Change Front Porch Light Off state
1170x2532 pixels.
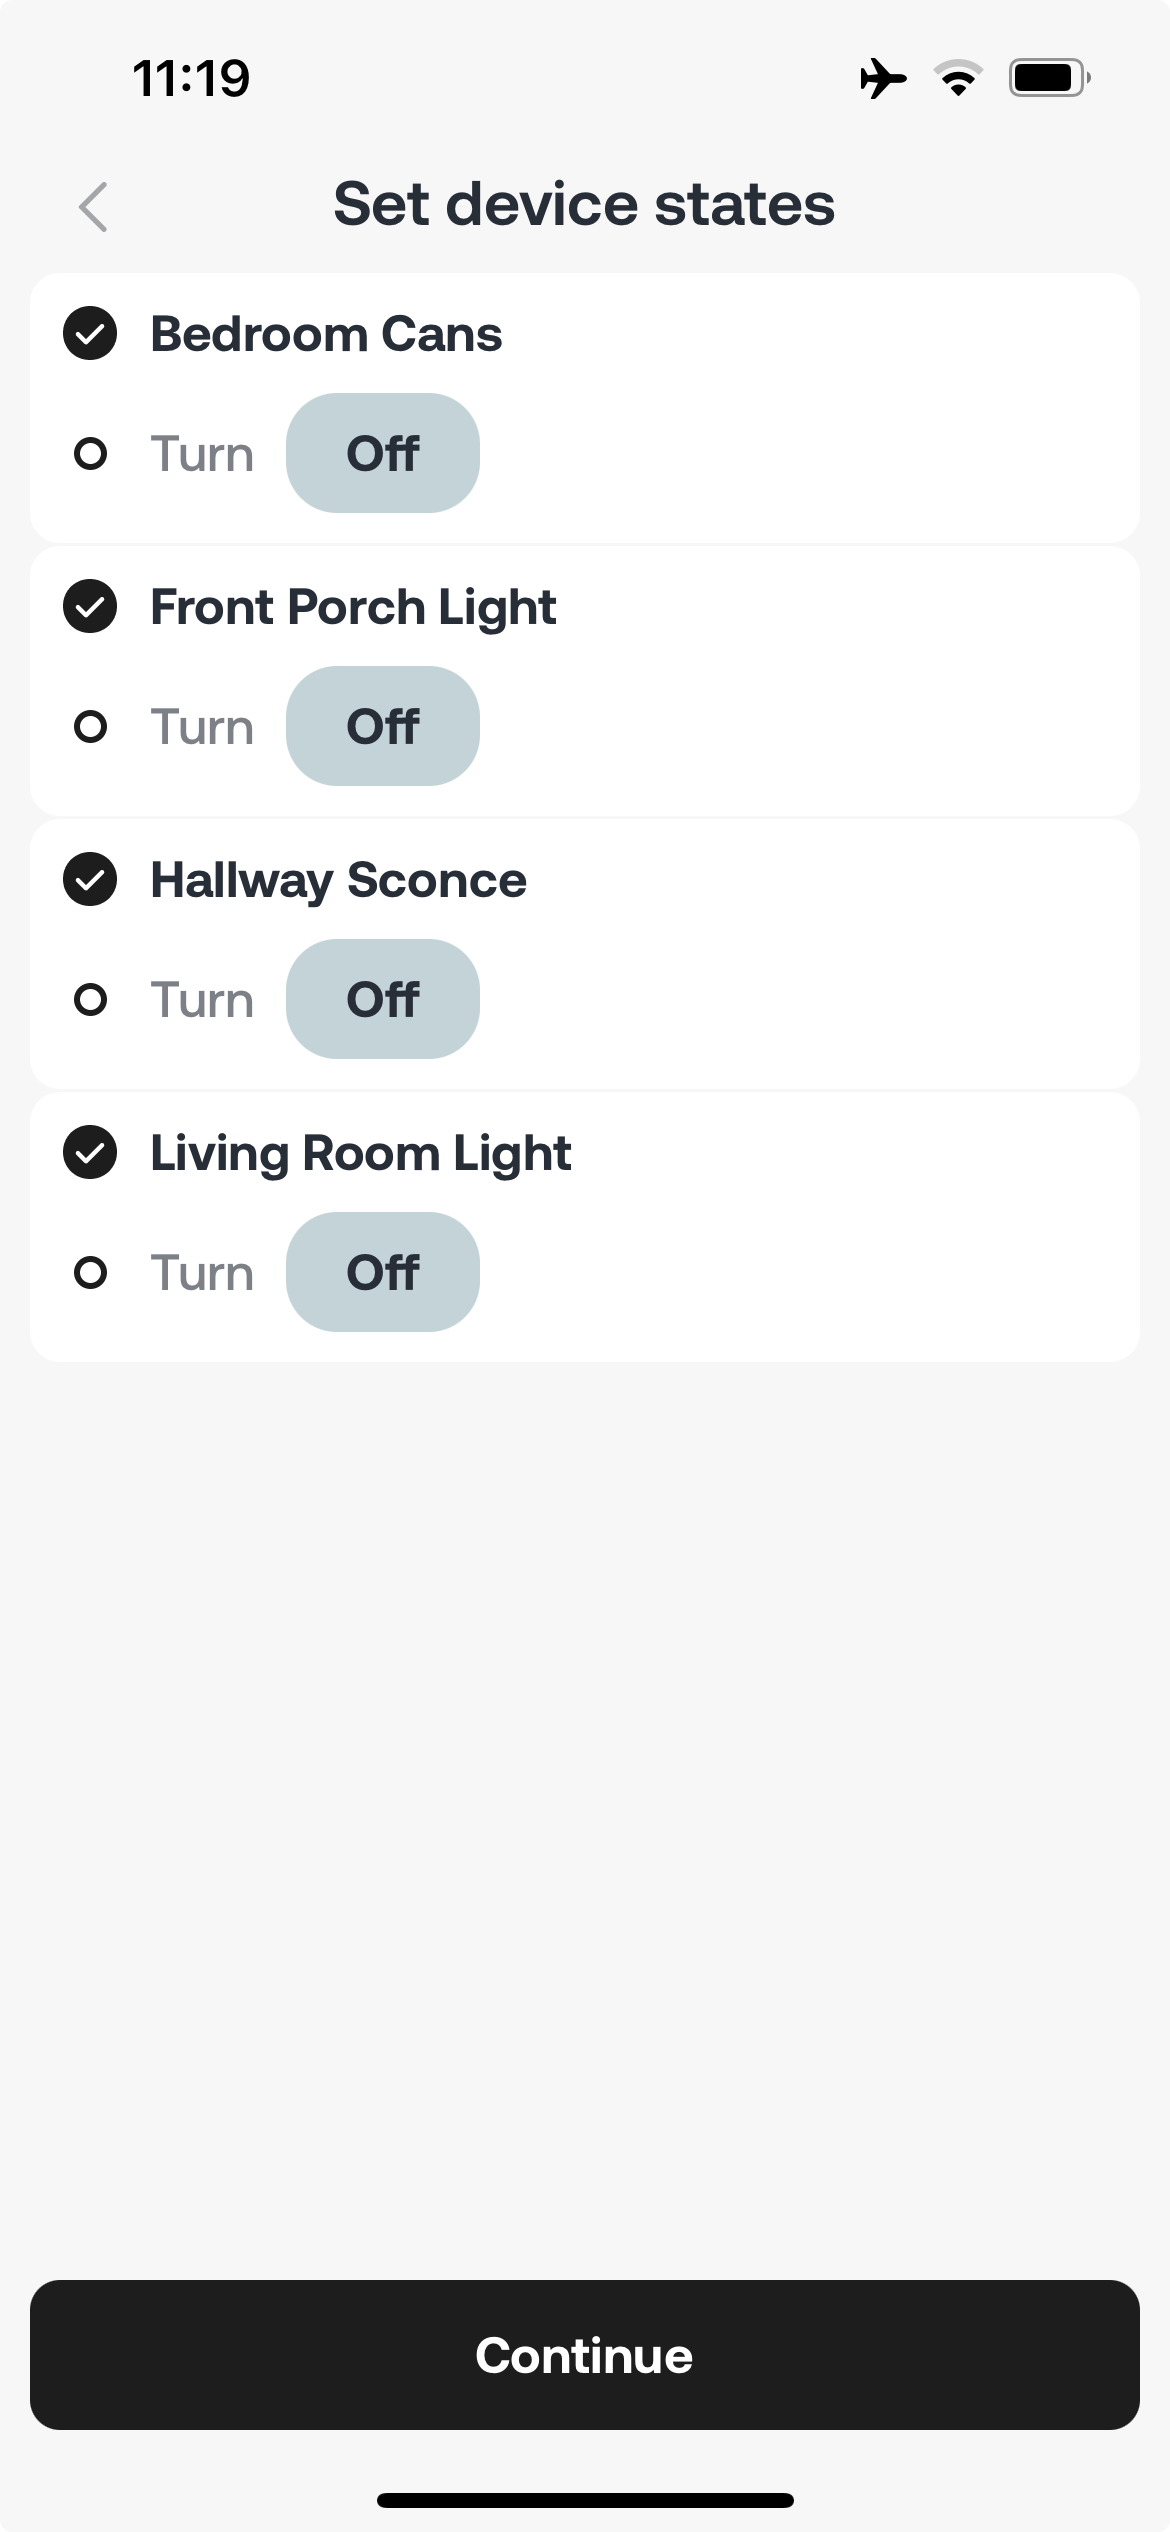click(383, 726)
